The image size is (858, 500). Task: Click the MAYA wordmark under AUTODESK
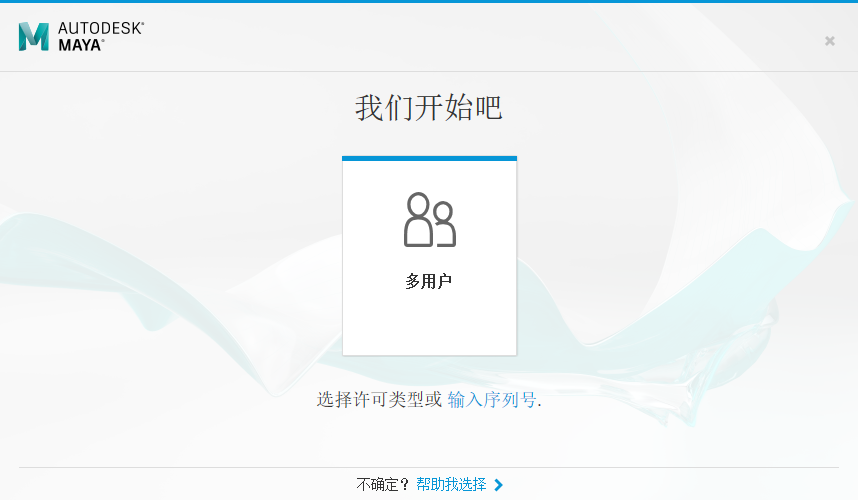(81, 45)
